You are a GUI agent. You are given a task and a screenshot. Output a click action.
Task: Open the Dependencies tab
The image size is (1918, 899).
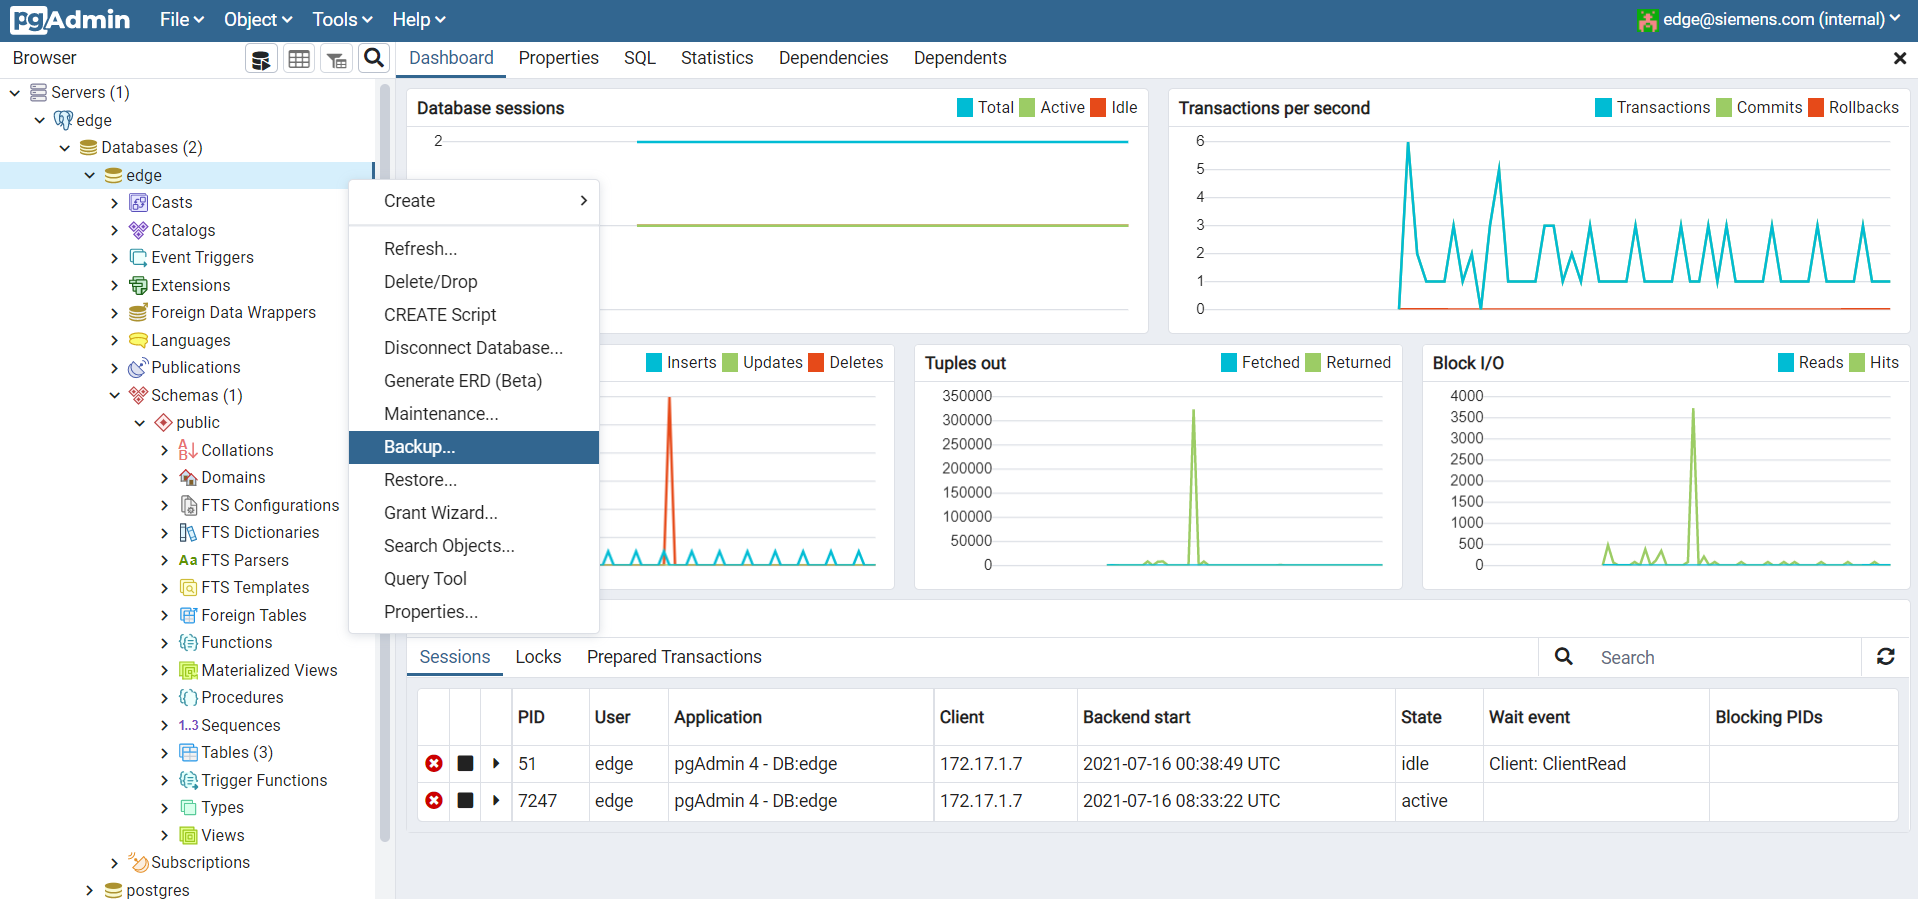tap(833, 58)
